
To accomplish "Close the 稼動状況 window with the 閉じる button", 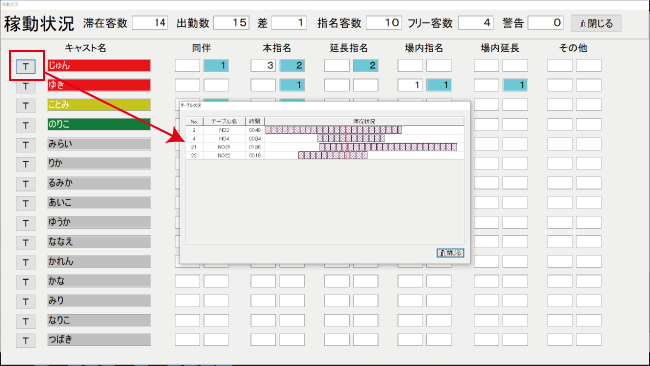I will (x=596, y=23).
